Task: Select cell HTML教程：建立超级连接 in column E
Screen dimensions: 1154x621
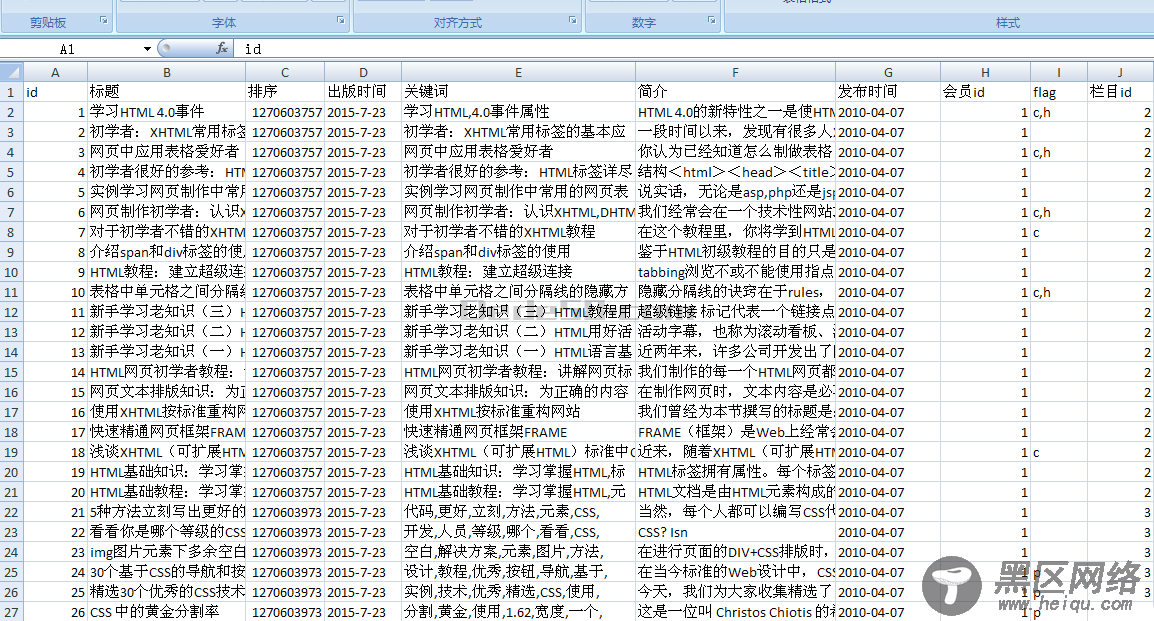Action: pyautogui.click(x=518, y=272)
